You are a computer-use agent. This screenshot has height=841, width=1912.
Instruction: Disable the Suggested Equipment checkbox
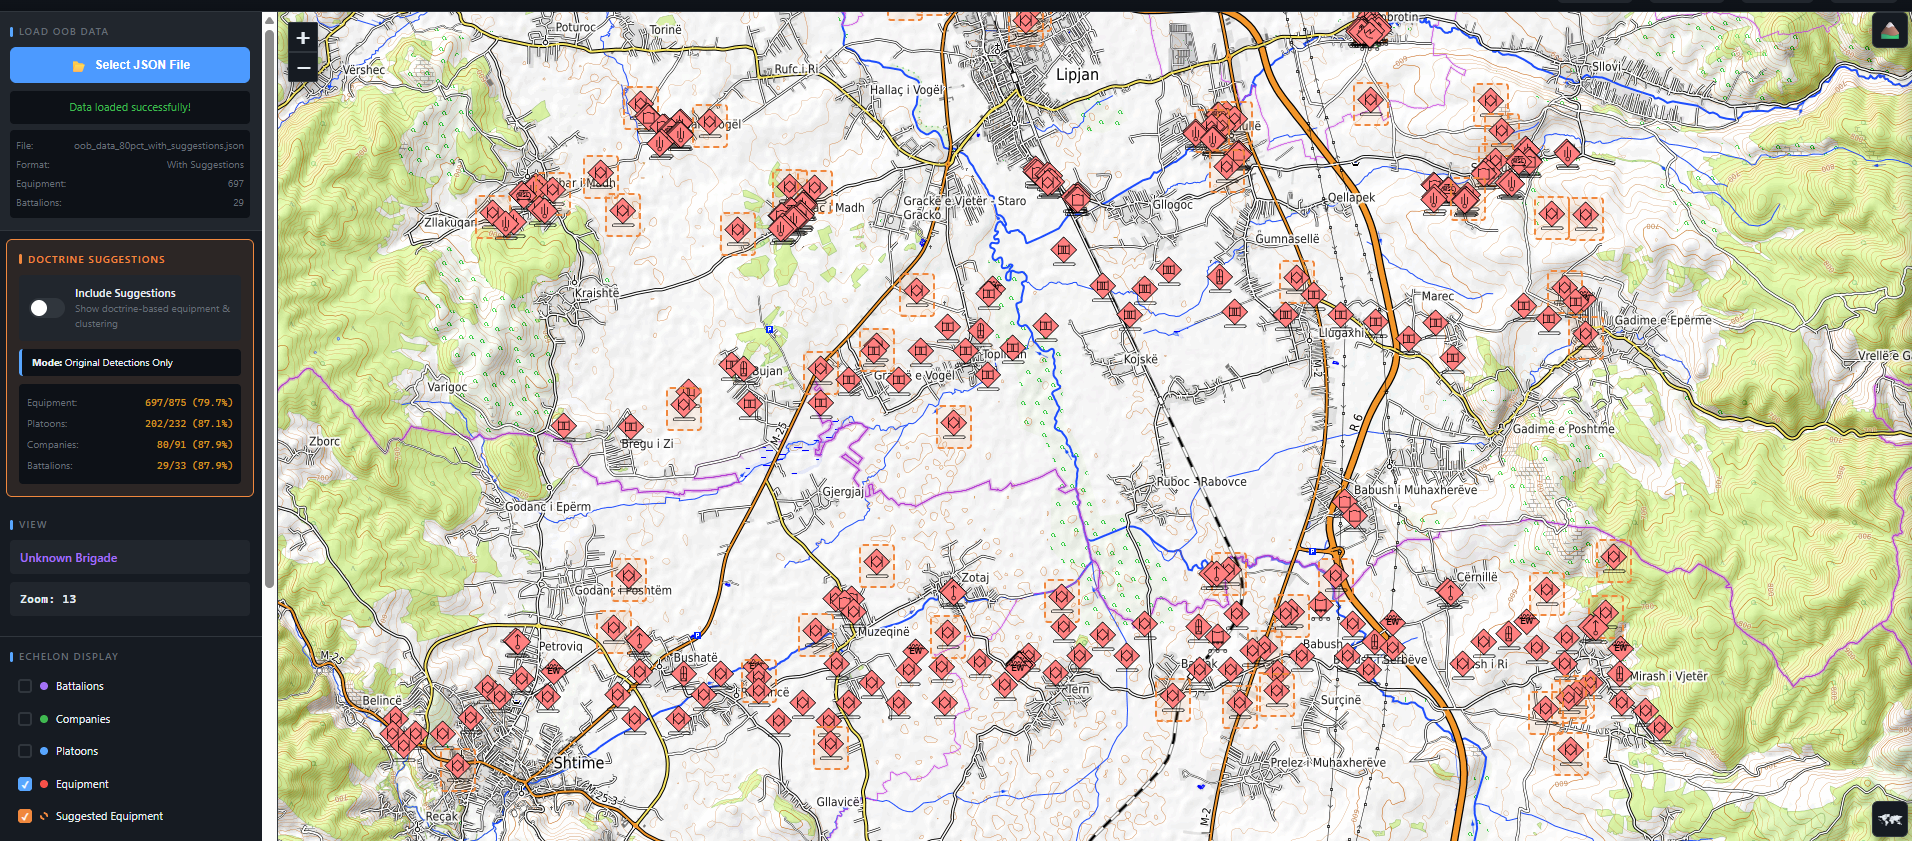25,816
